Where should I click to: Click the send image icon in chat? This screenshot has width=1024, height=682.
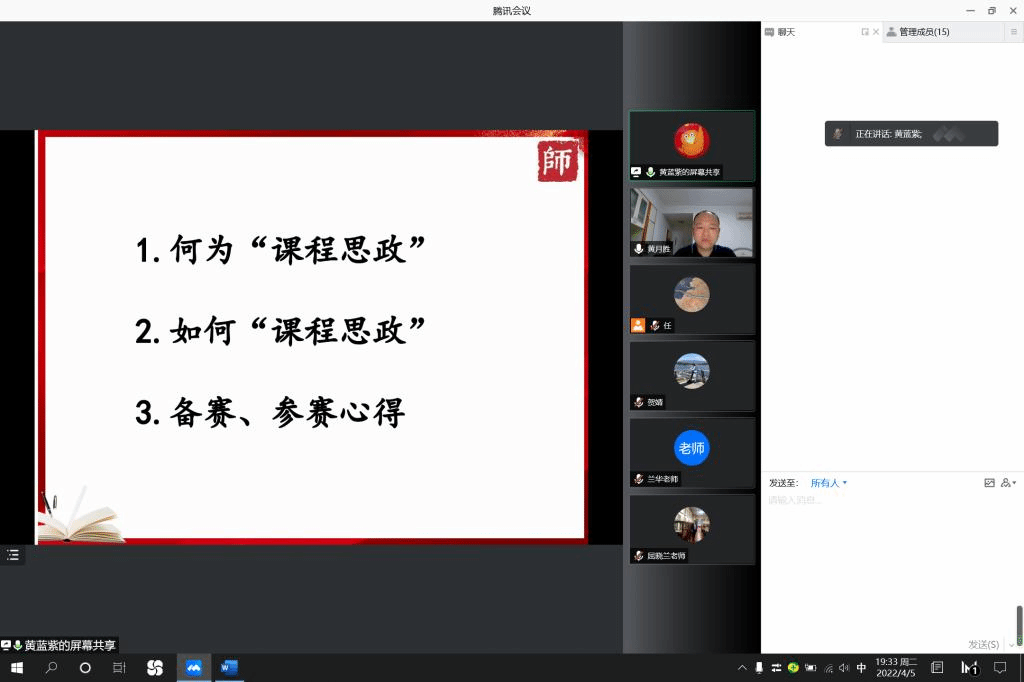click(989, 483)
